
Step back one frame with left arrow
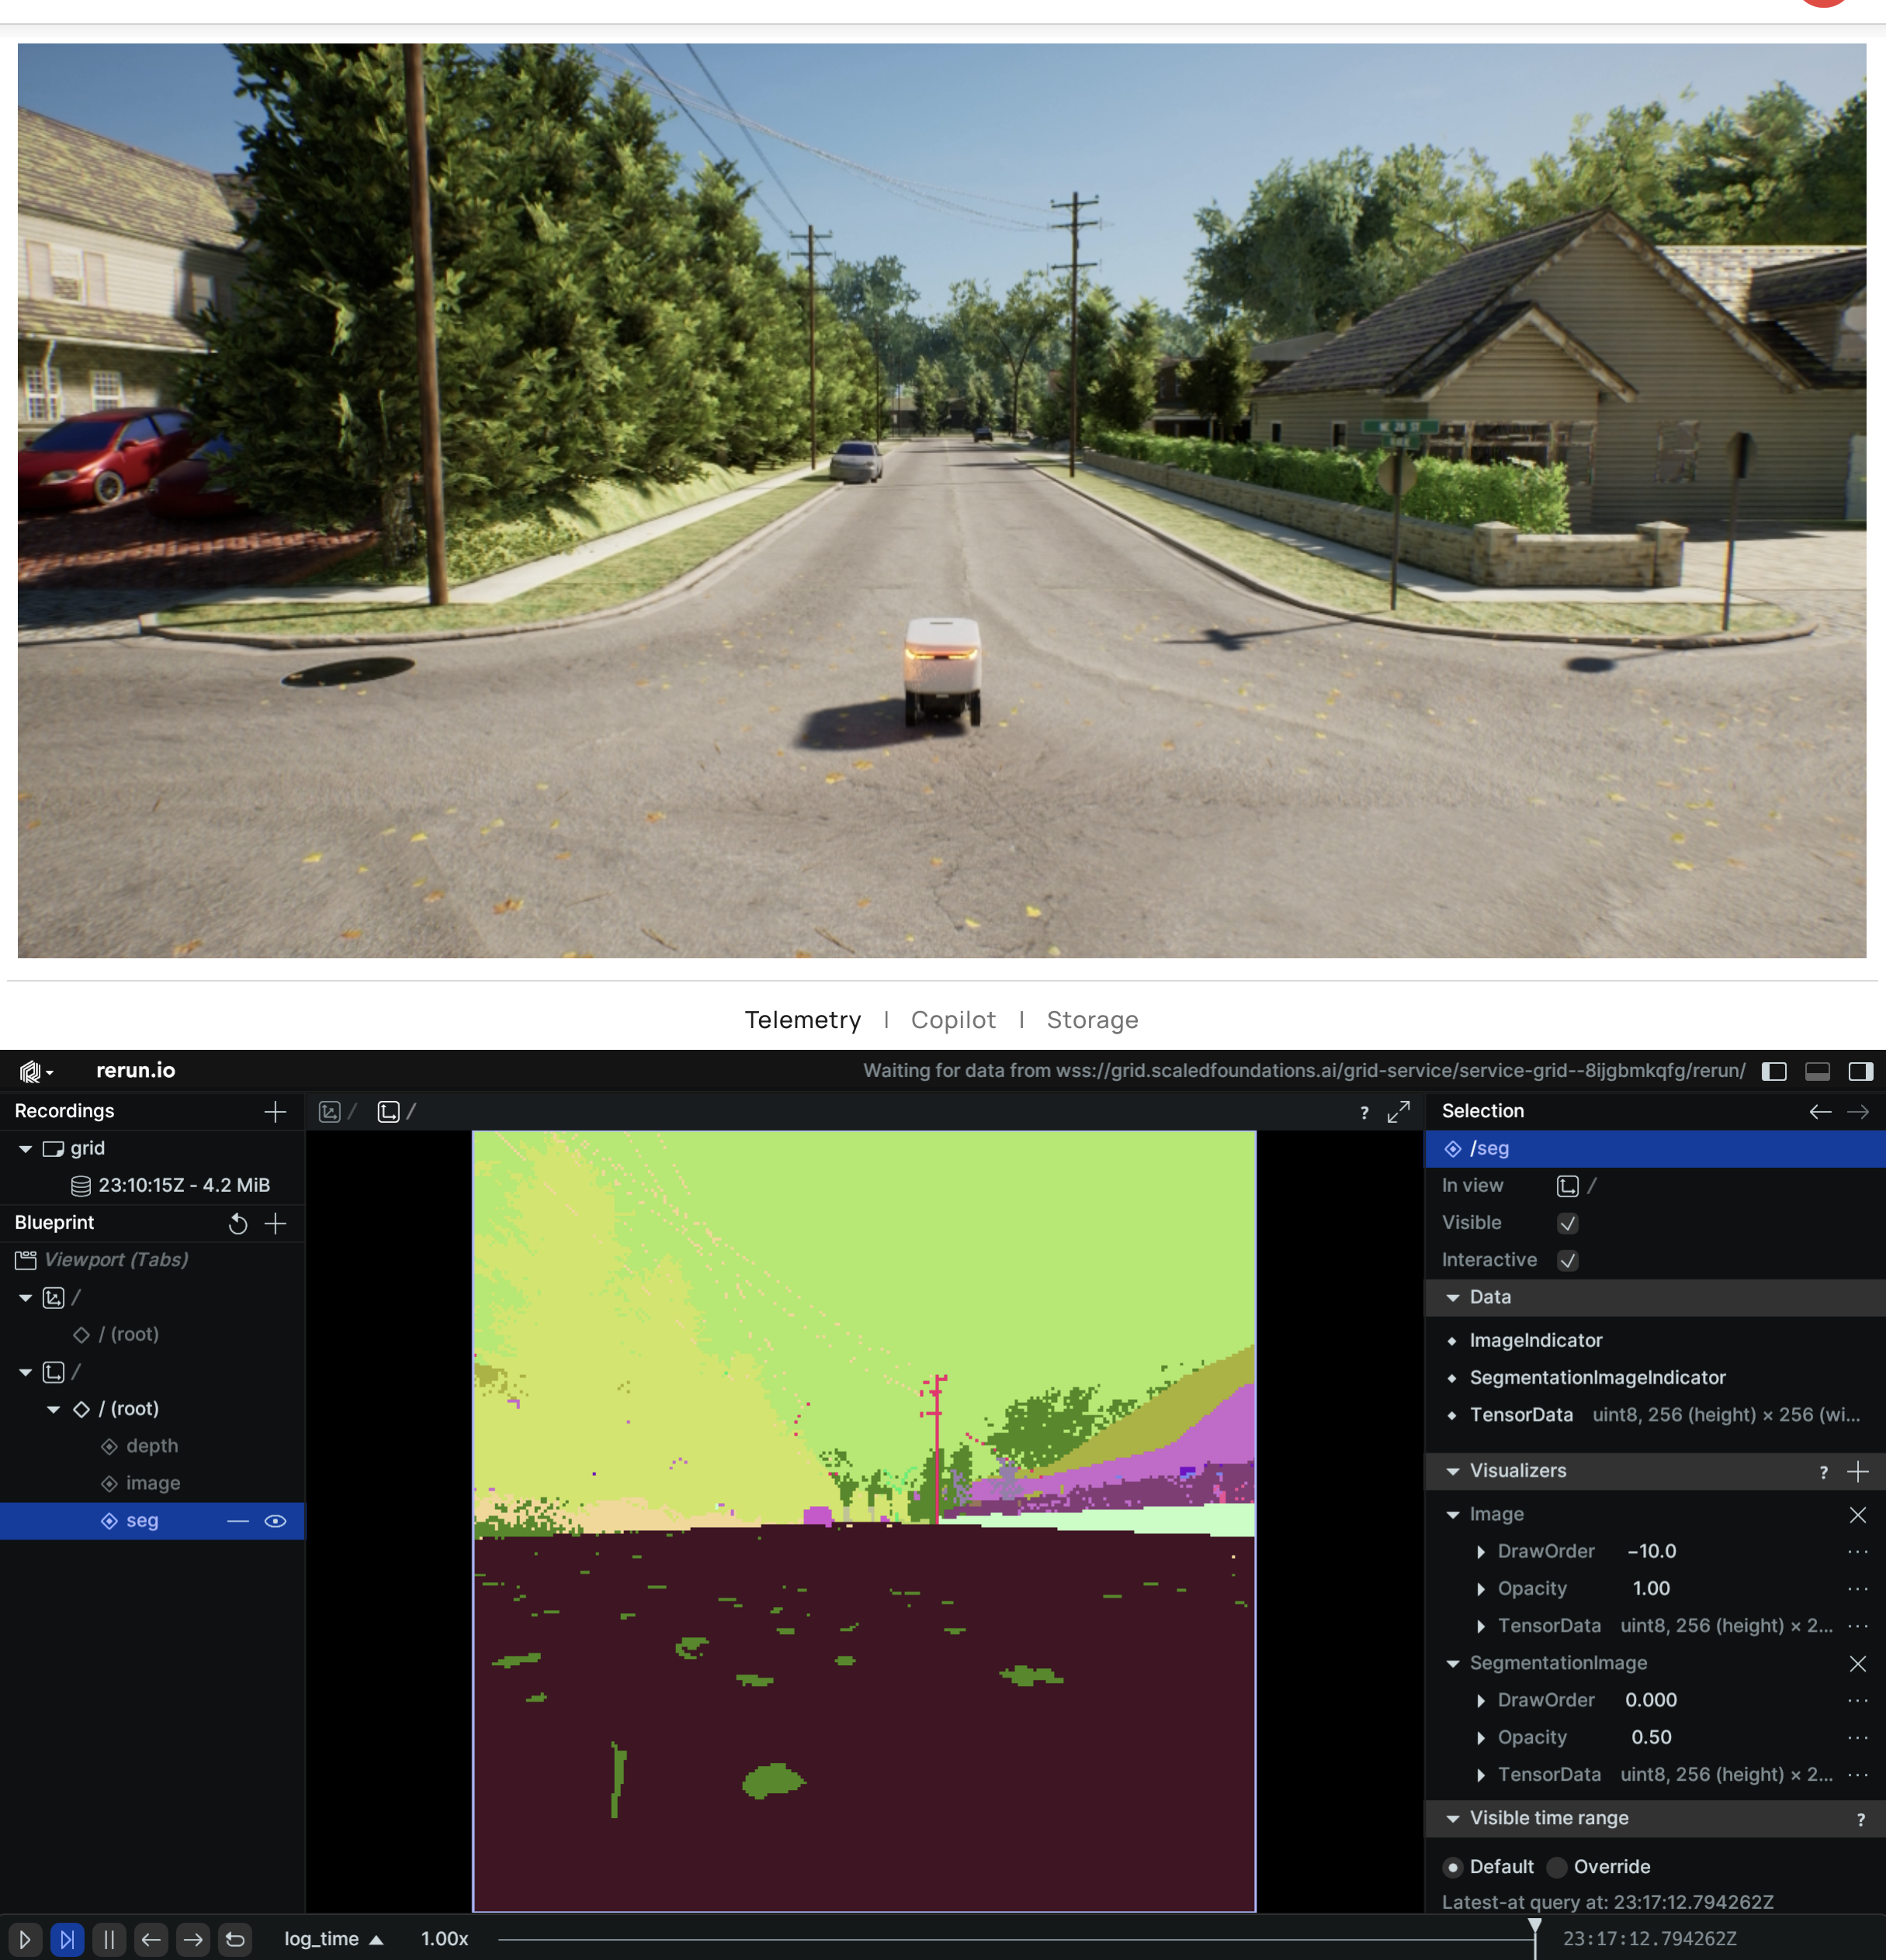151,1939
